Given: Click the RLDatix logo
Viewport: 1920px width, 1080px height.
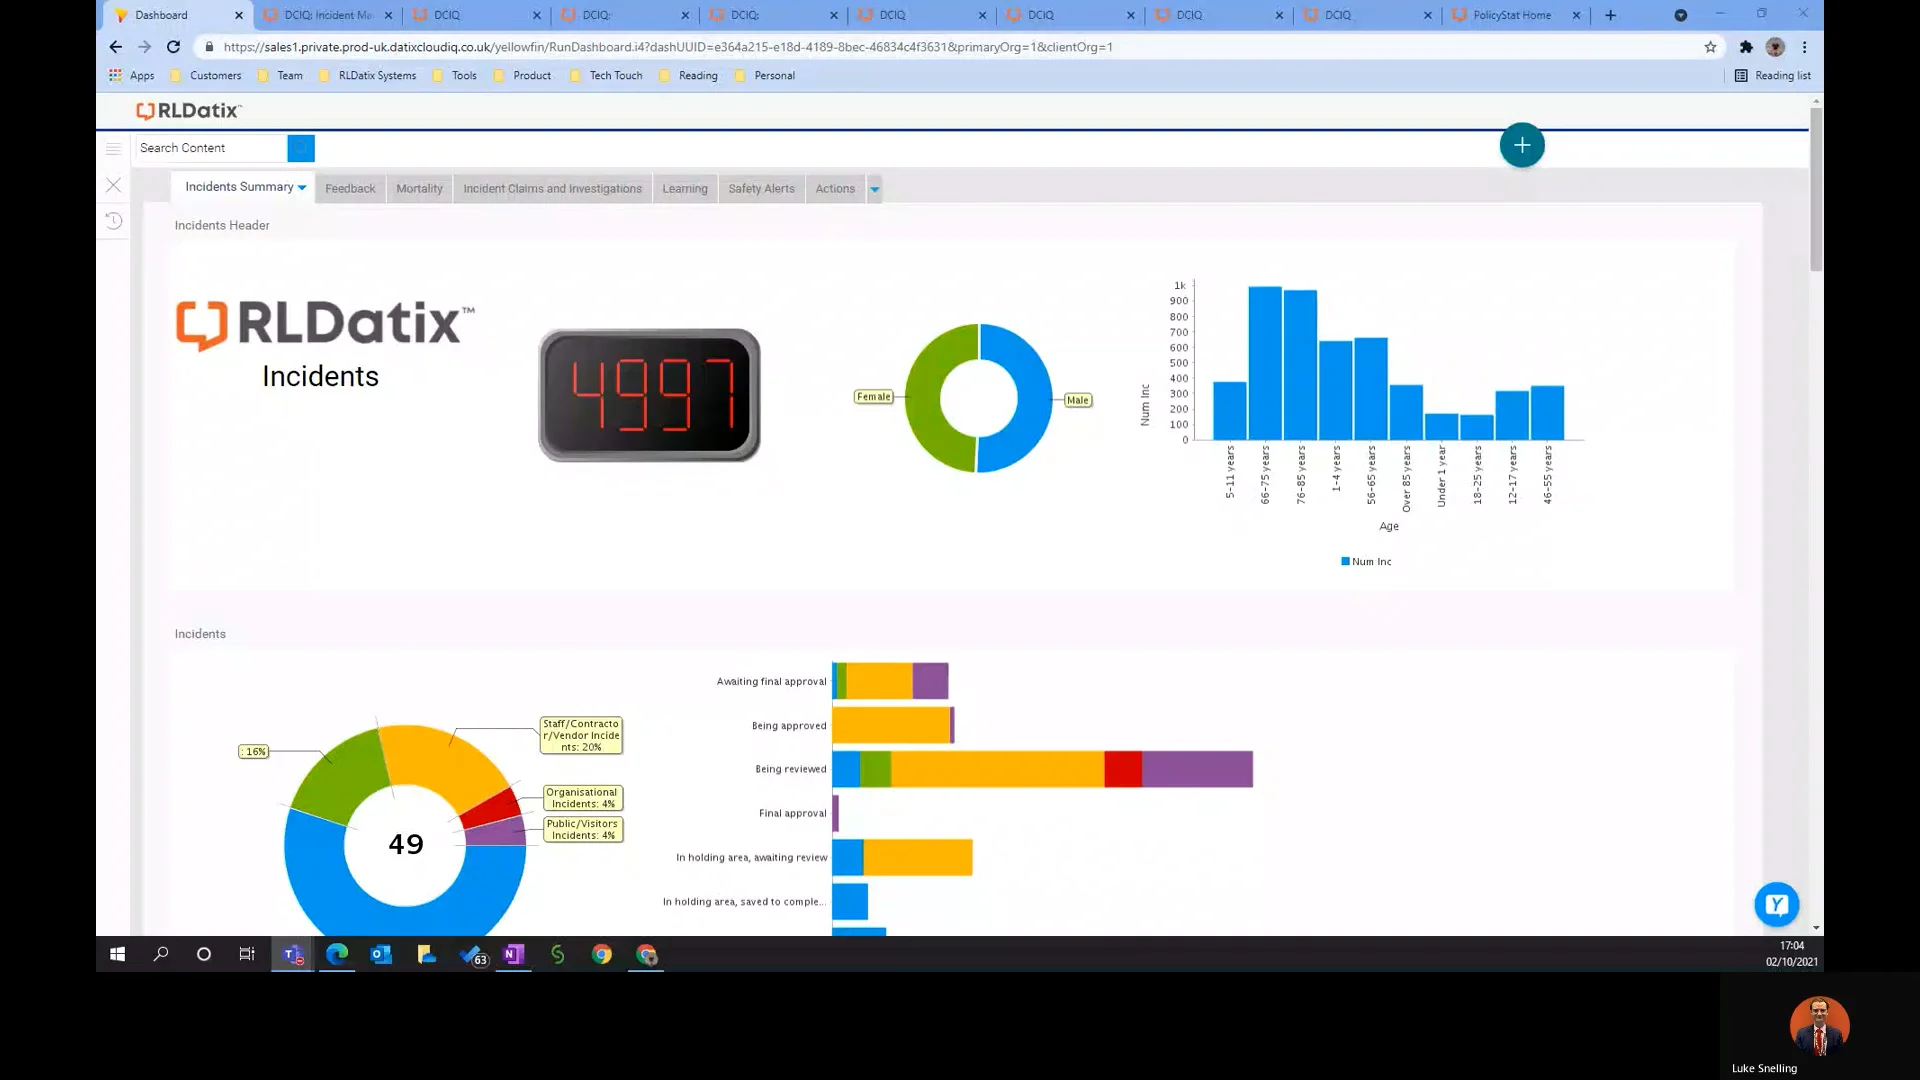Looking at the screenshot, I should 187,110.
